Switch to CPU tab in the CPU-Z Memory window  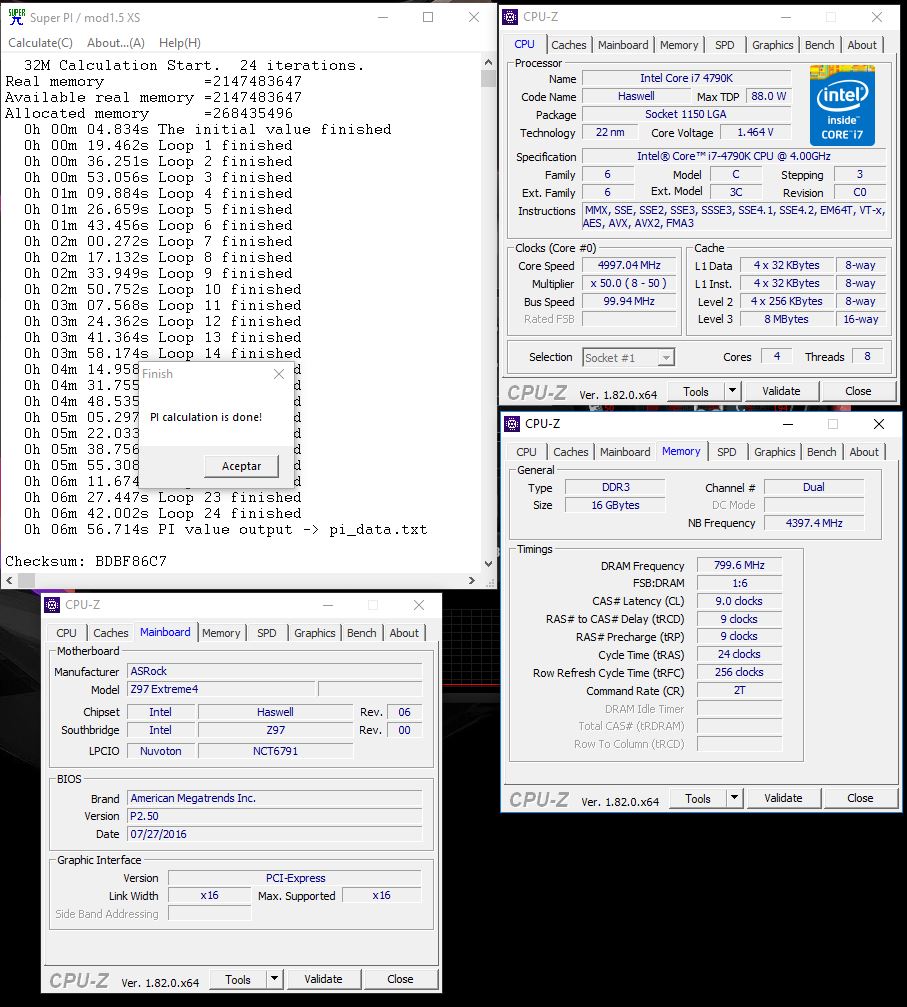tap(526, 452)
